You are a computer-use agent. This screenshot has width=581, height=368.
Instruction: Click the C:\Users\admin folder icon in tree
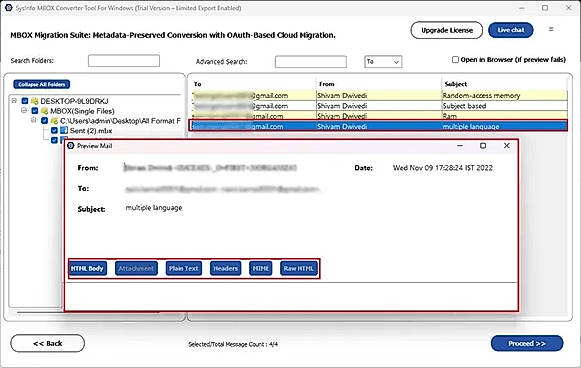point(54,121)
